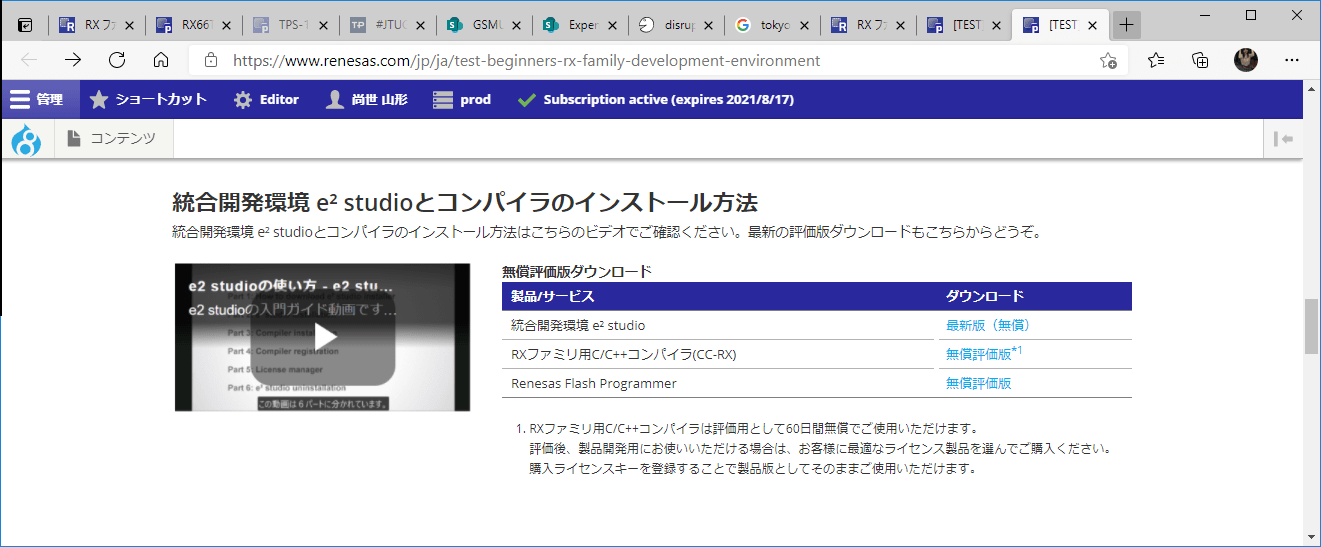This screenshot has width=1321, height=547.
Task: Open CC-RX 無償評価版 download link
Action: click(979, 354)
